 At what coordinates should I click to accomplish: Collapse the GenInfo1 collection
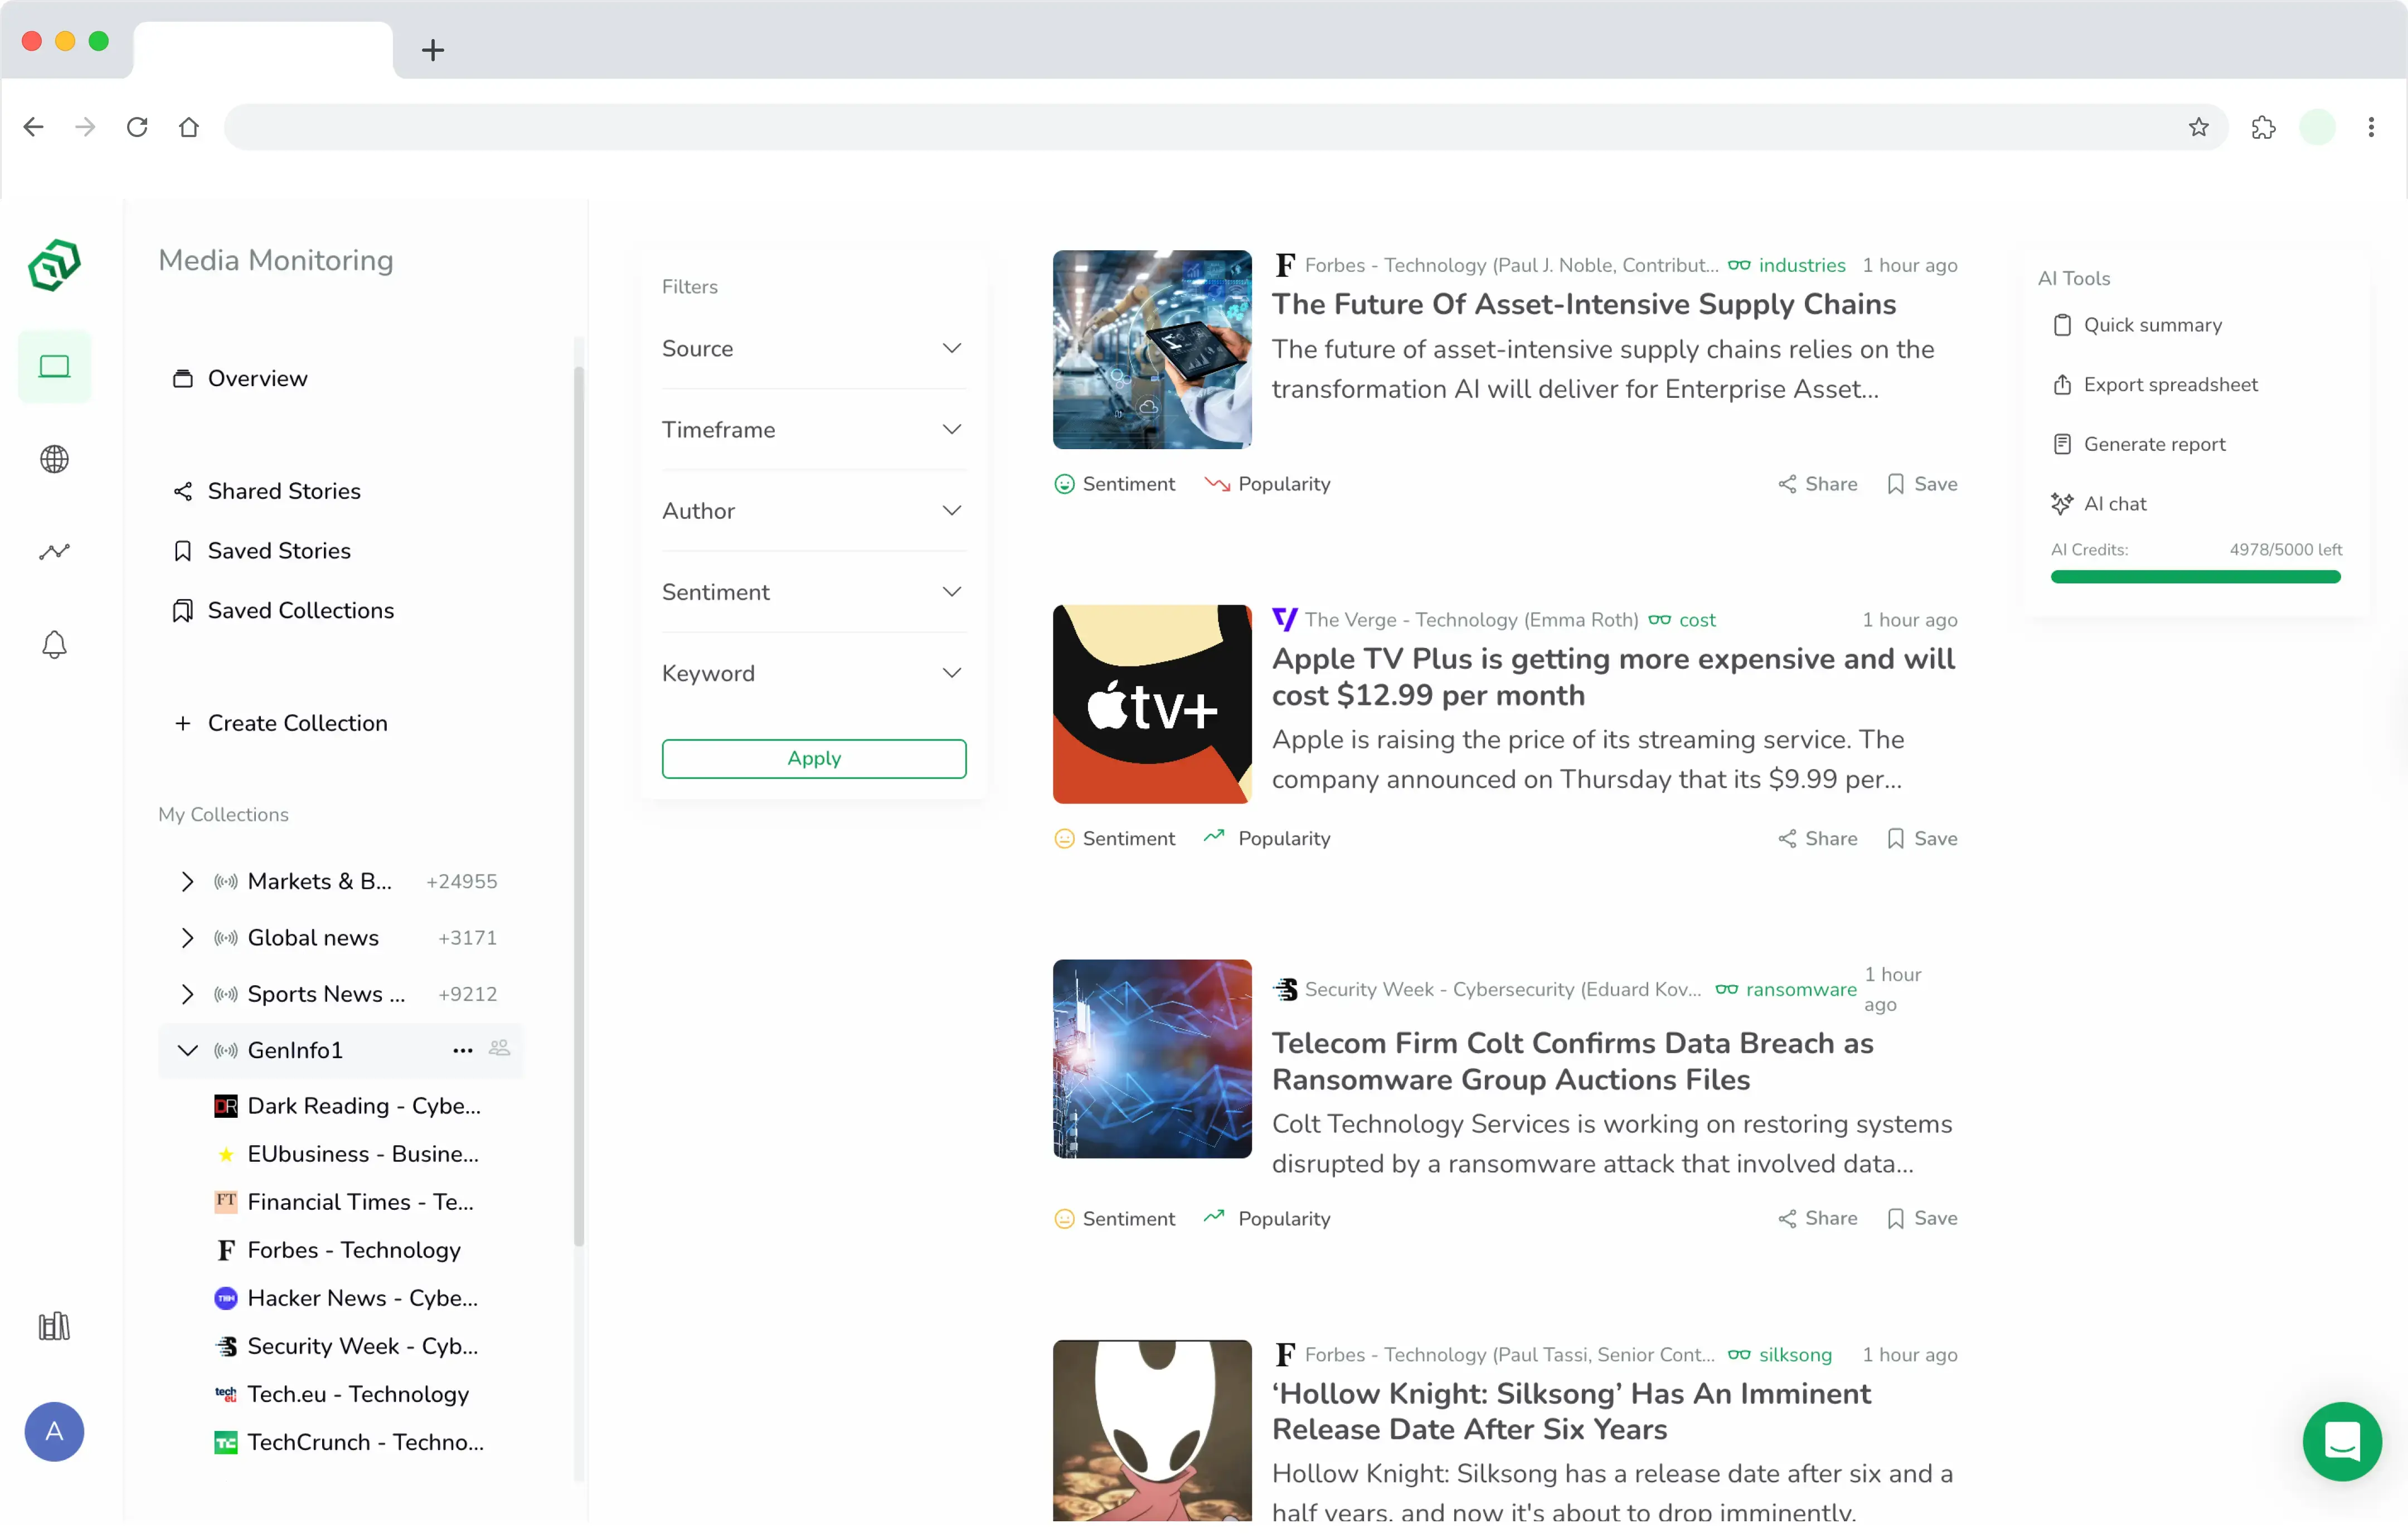tap(186, 1050)
